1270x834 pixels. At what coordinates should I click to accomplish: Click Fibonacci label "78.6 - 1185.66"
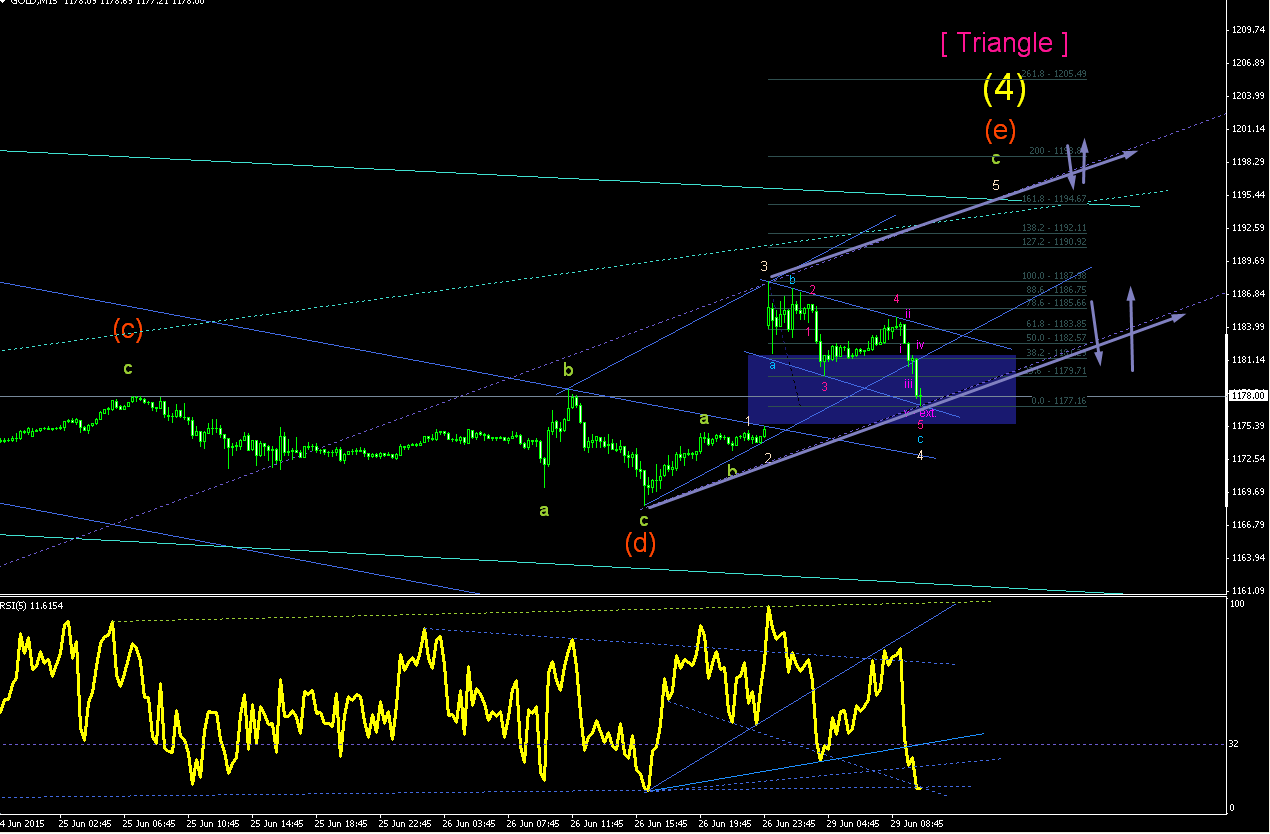(1057, 303)
